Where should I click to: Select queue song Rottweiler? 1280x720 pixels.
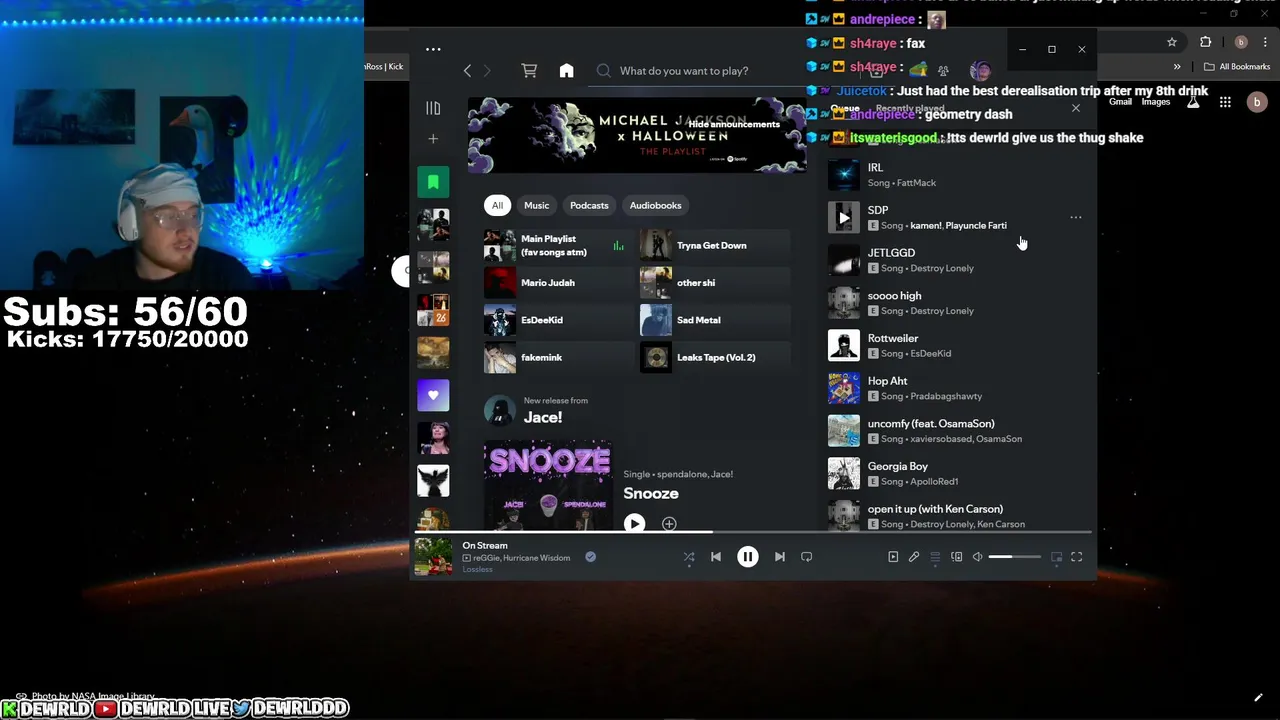click(957, 345)
